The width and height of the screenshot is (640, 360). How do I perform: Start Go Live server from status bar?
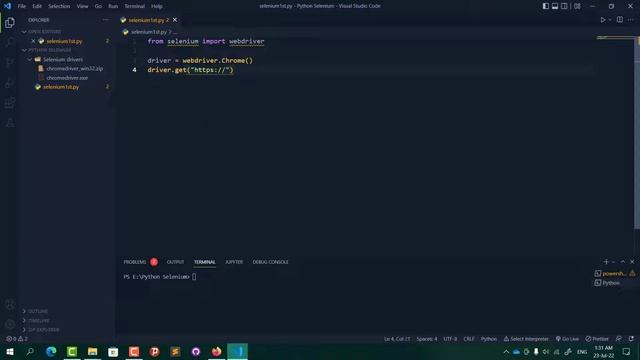tap(567, 339)
